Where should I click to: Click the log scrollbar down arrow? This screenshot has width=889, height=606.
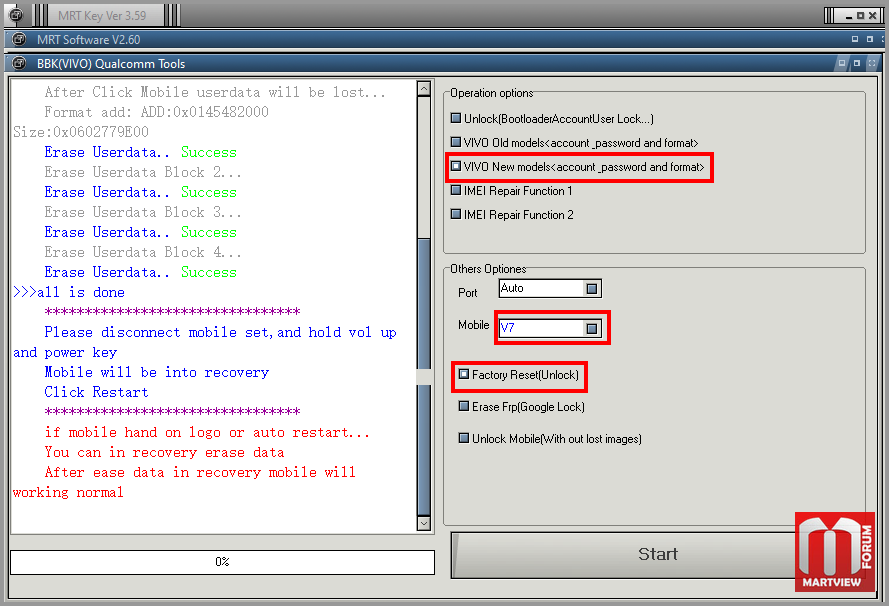424,523
